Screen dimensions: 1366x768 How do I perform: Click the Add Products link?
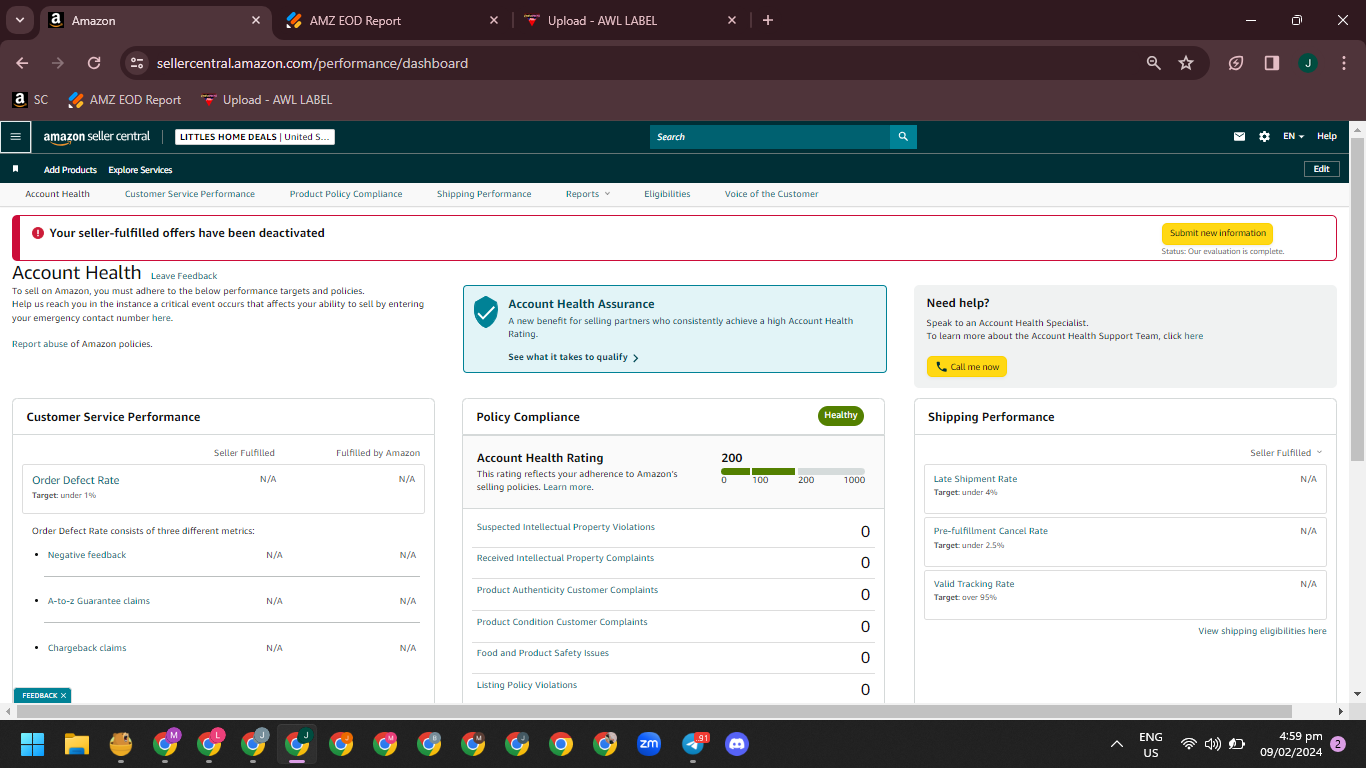click(70, 170)
